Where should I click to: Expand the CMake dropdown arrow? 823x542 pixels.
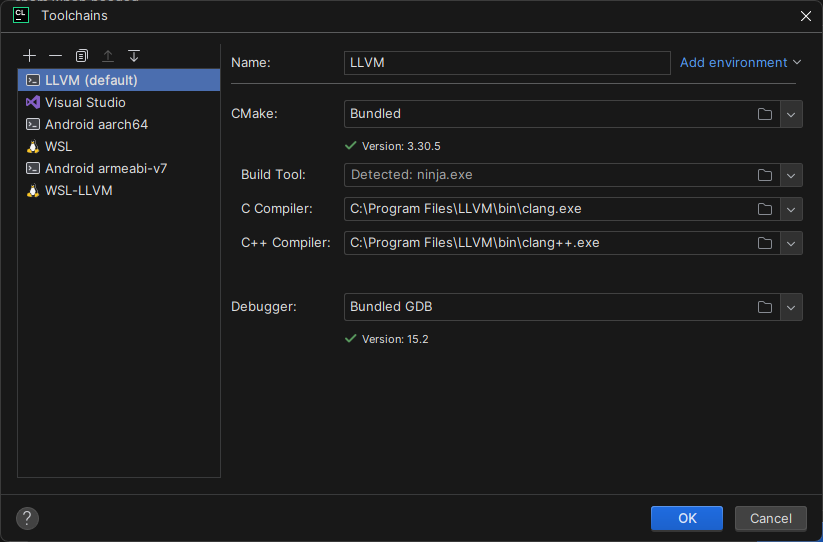(791, 114)
